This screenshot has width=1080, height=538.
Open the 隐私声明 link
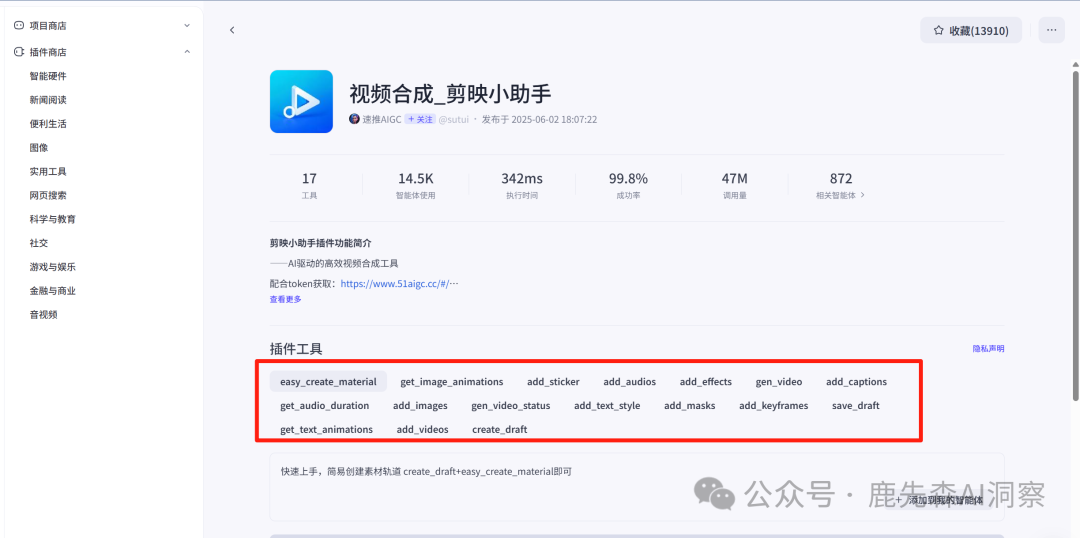(x=988, y=349)
